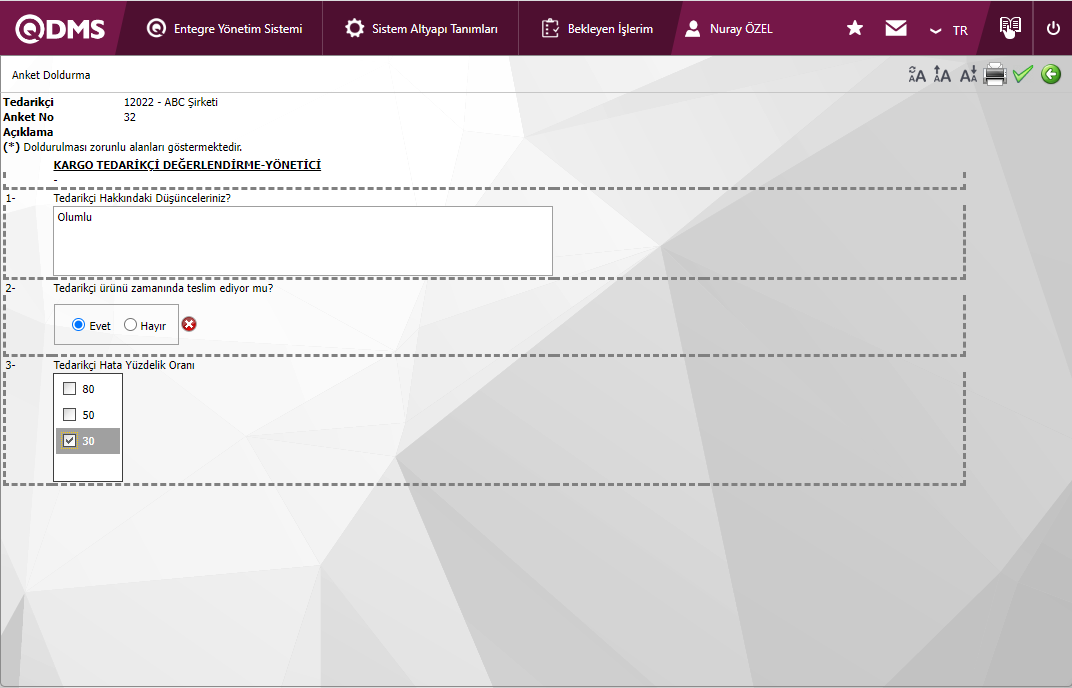
Task: Click the 12022 - ABC Şirketi supplier value
Action: (x=171, y=102)
